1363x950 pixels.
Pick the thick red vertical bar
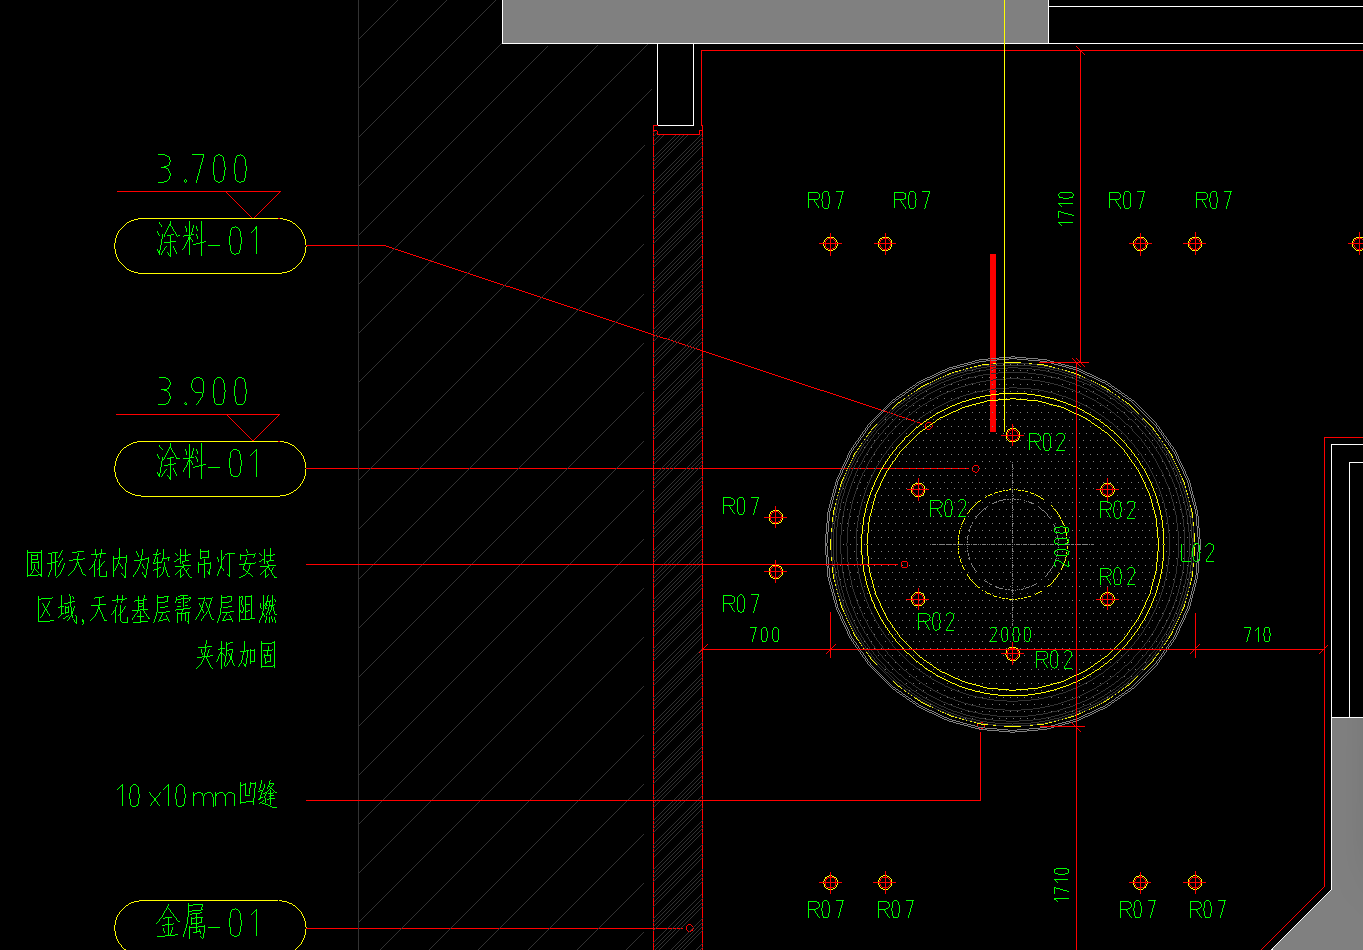point(993,343)
